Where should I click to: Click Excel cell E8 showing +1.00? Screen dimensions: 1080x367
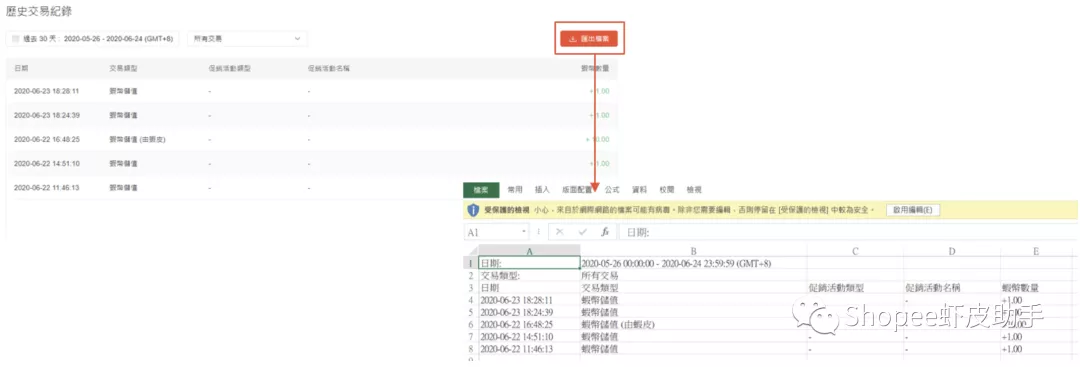click(x=1036, y=349)
